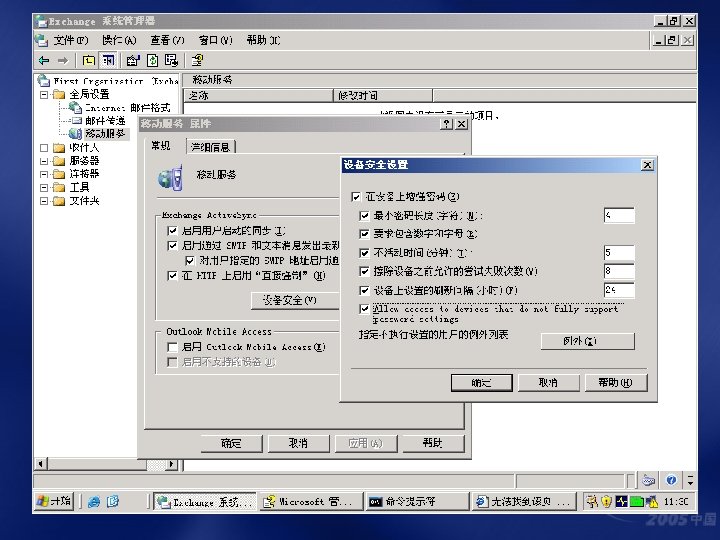Select the First Organization (Exchange) root icon

click(44, 81)
